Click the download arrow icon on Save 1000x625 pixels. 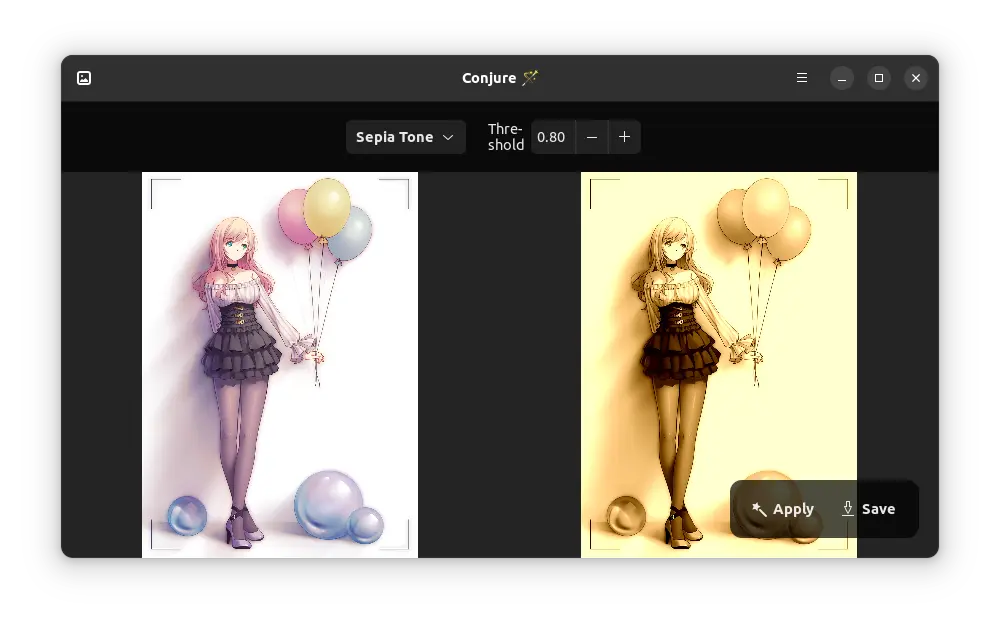(848, 508)
